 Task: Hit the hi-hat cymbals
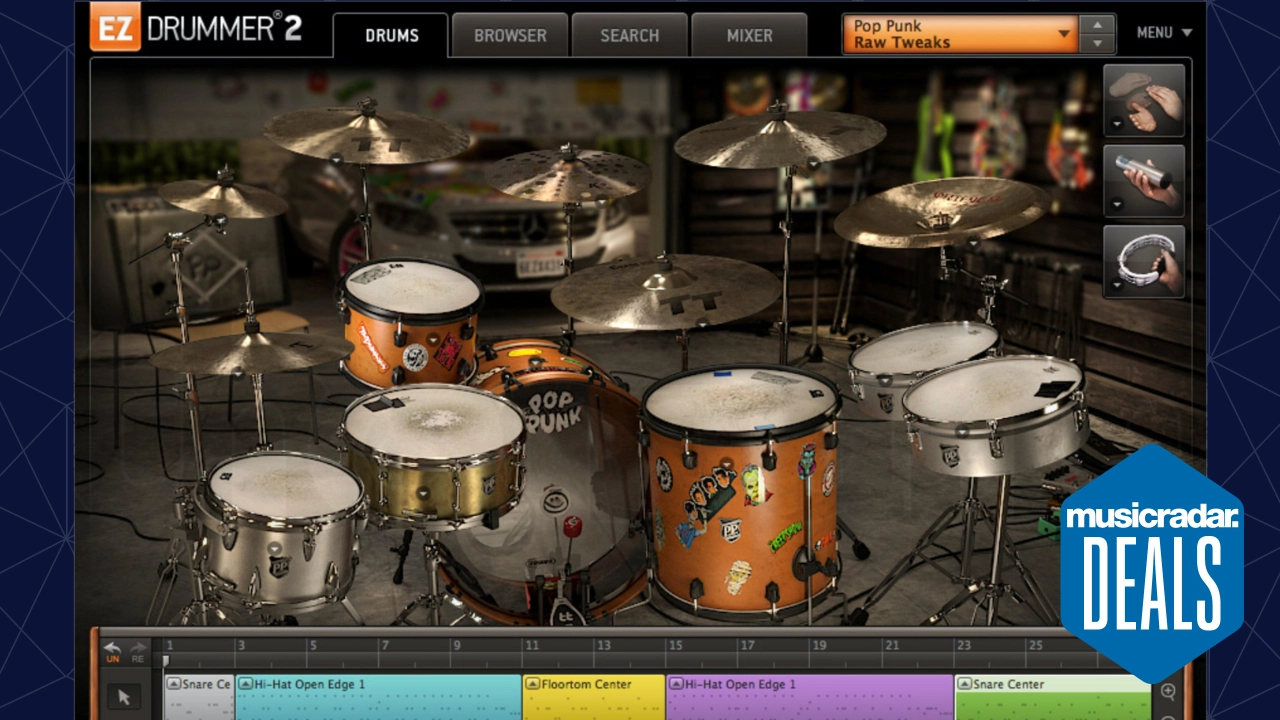coord(248,353)
